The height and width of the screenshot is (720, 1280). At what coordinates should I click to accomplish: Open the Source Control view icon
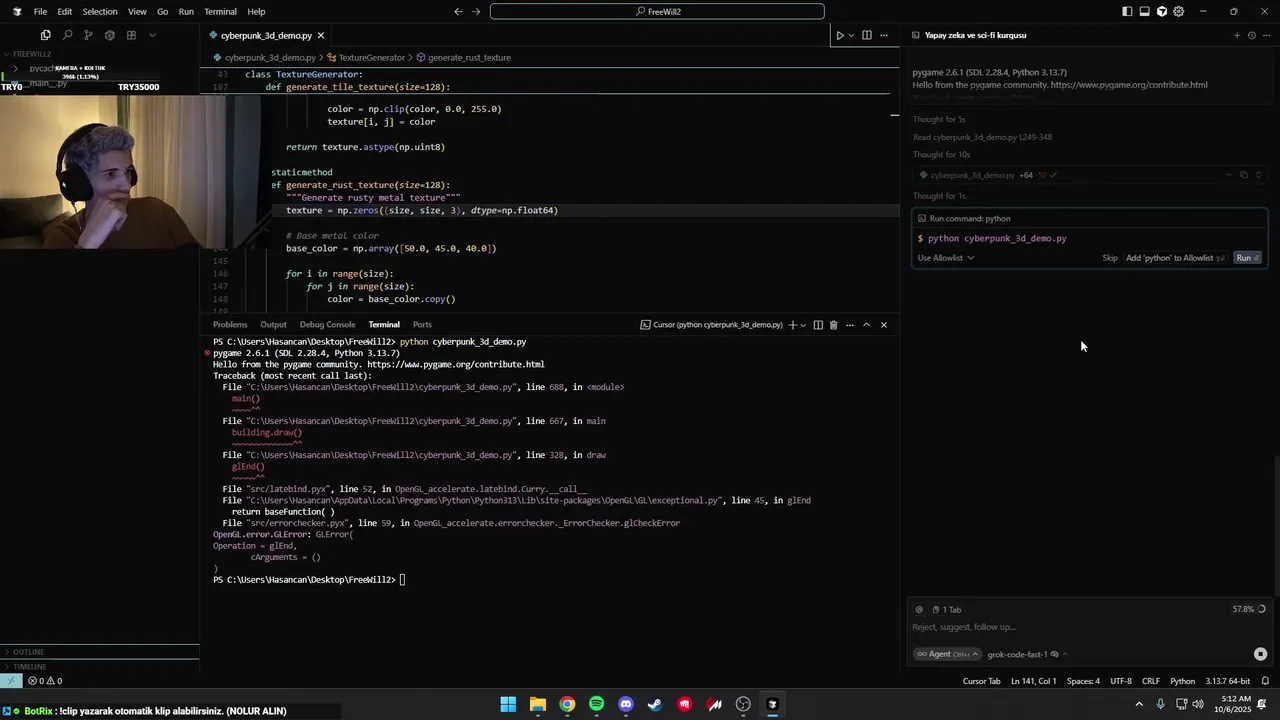coord(88,35)
